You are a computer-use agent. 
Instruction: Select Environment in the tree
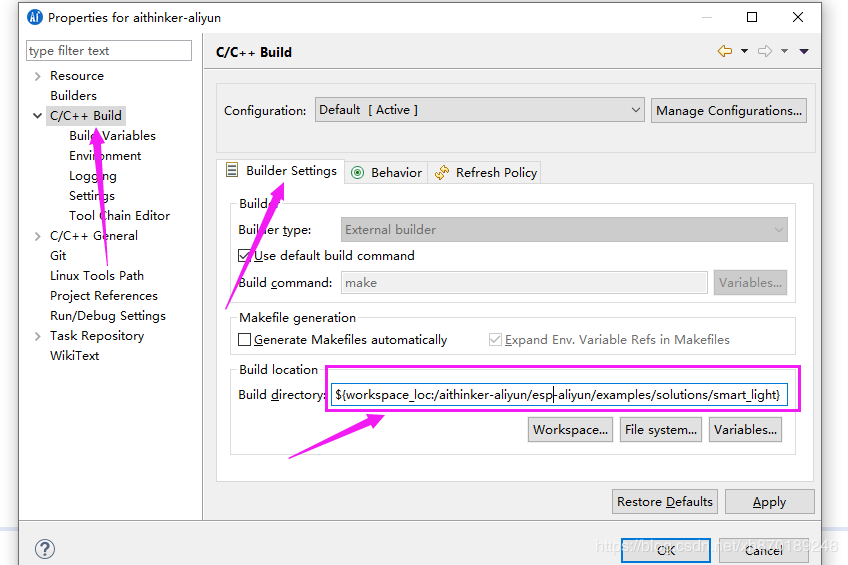point(105,156)
